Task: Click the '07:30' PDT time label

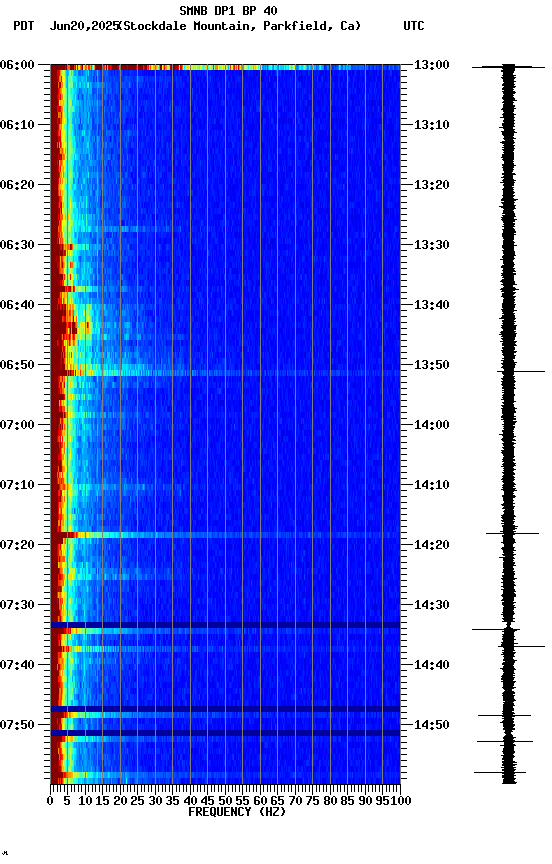Action: pyautogui.click(x=17, y=606)
